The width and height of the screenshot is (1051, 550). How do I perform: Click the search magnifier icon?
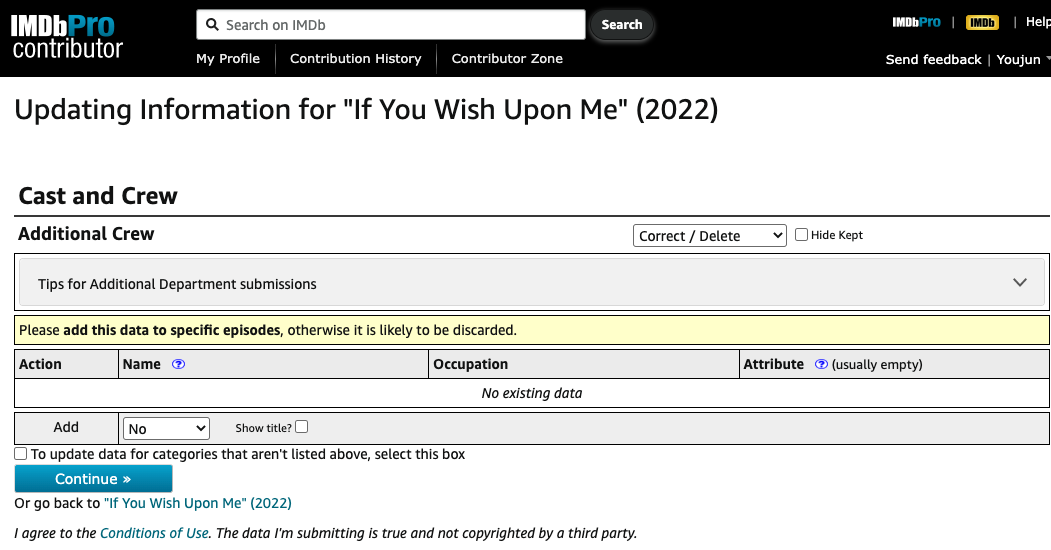(211, 25)
